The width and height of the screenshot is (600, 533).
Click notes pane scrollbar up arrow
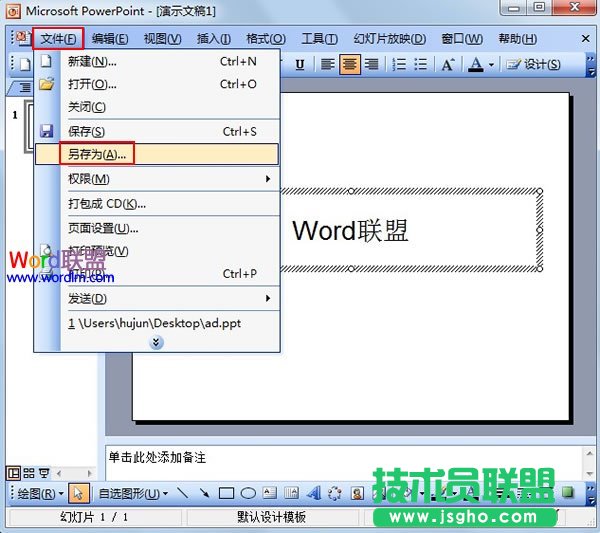click(x=589, y=453)
